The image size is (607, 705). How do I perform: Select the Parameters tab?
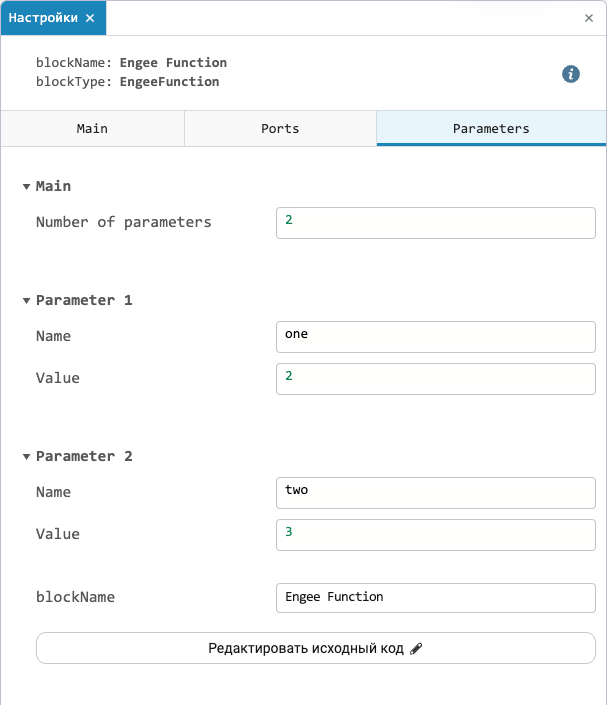pyautogui.click(x=491, y=129)
